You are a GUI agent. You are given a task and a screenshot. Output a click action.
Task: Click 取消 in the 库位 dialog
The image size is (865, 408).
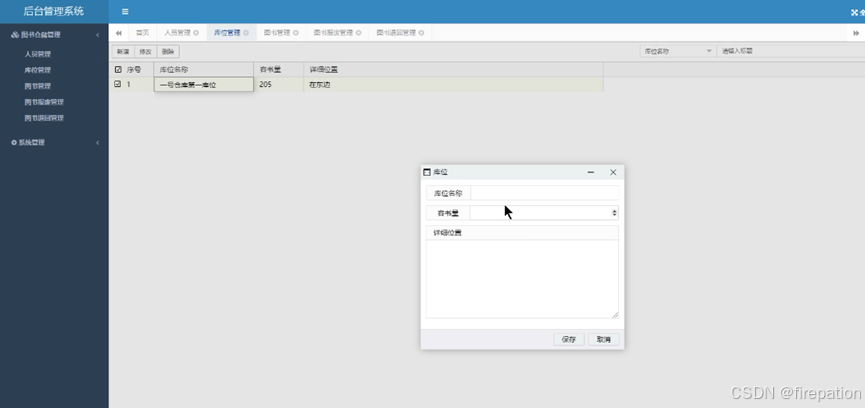[604, 340]
